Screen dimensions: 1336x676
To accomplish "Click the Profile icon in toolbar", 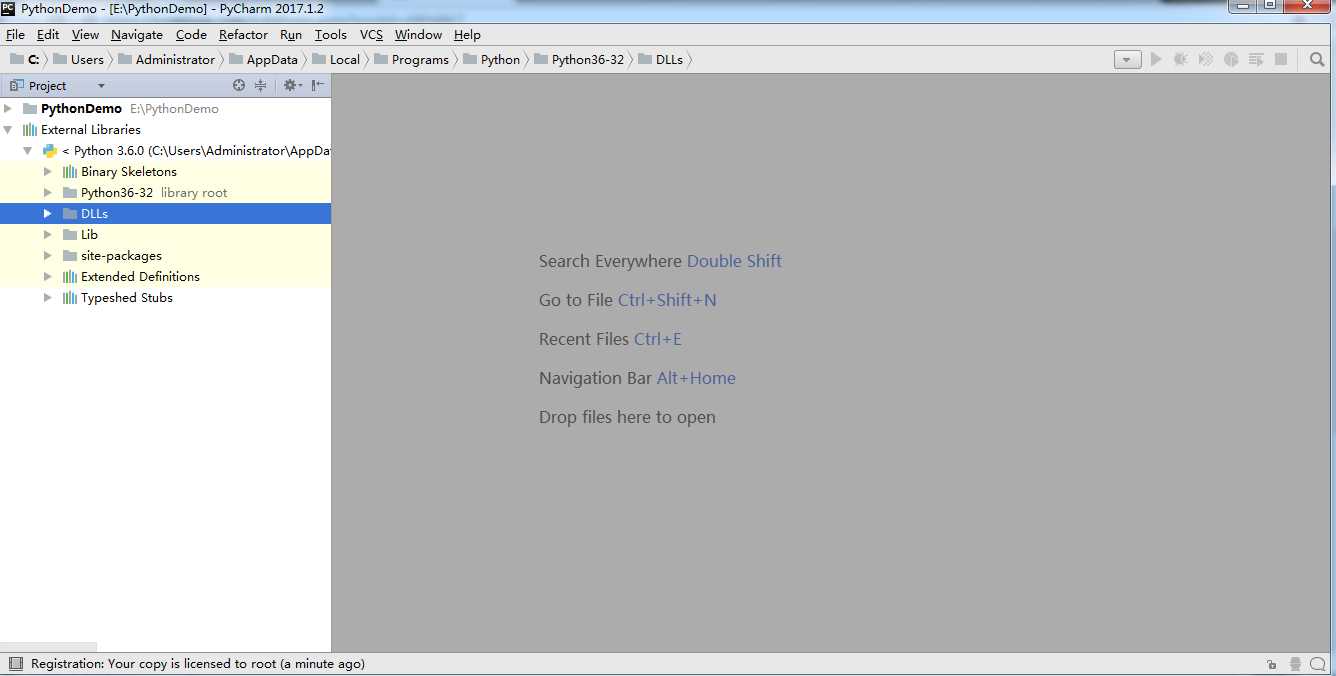I will point(1231,60).
